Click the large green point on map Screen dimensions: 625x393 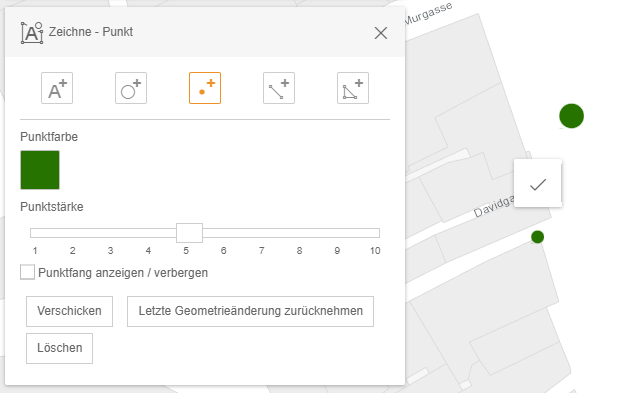point(572,116)
